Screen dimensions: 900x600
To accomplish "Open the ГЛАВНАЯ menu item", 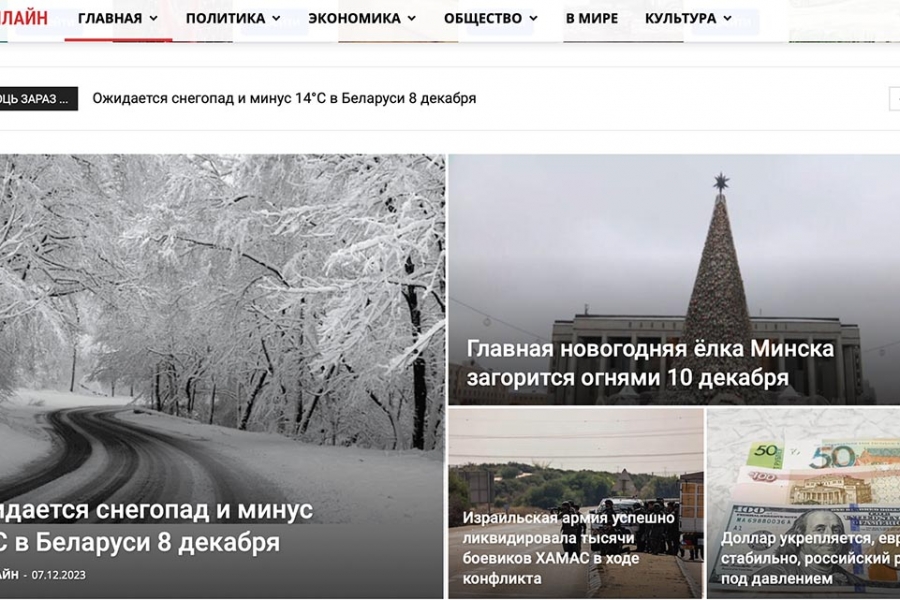I will pos(110,18).
